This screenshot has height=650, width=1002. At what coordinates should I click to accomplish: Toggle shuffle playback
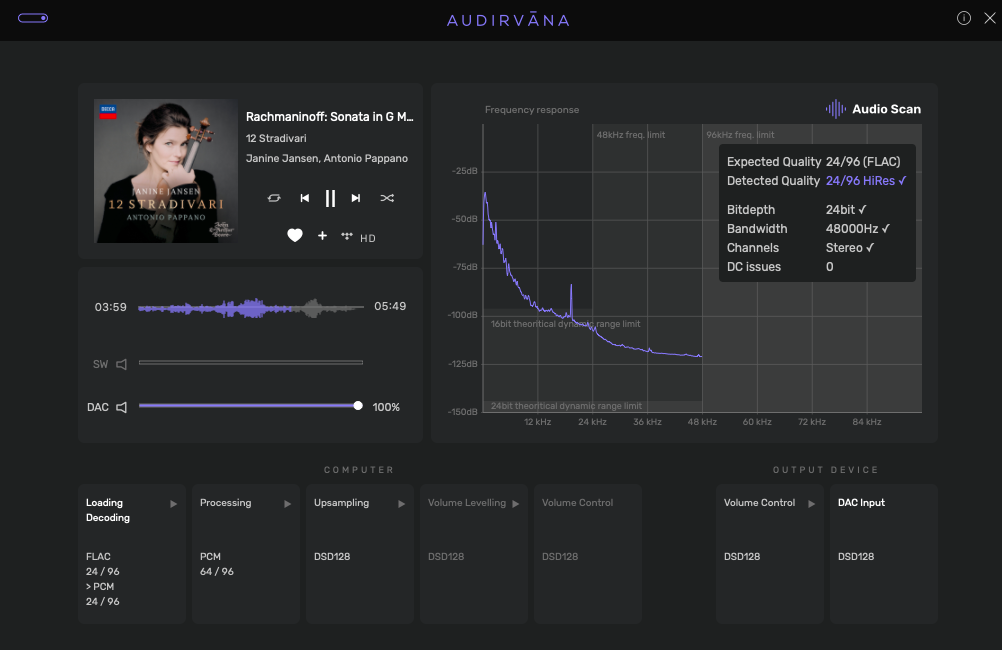(x=387, y=198)
